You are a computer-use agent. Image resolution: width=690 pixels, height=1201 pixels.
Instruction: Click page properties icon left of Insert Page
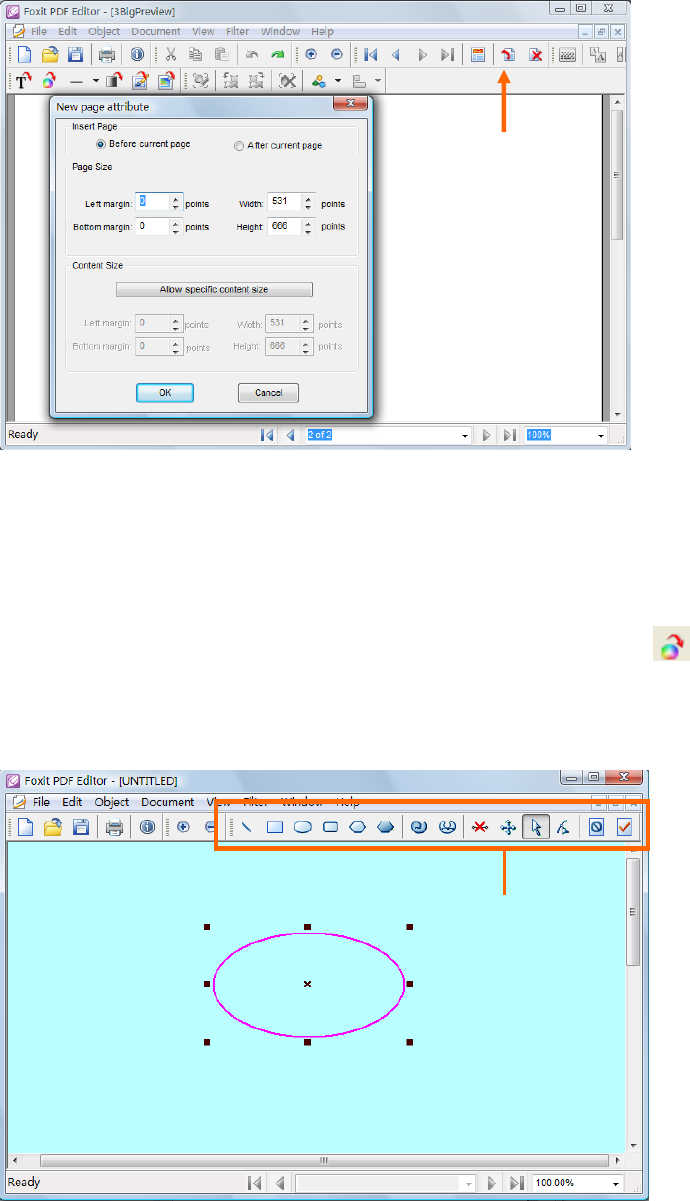[478, 55]
